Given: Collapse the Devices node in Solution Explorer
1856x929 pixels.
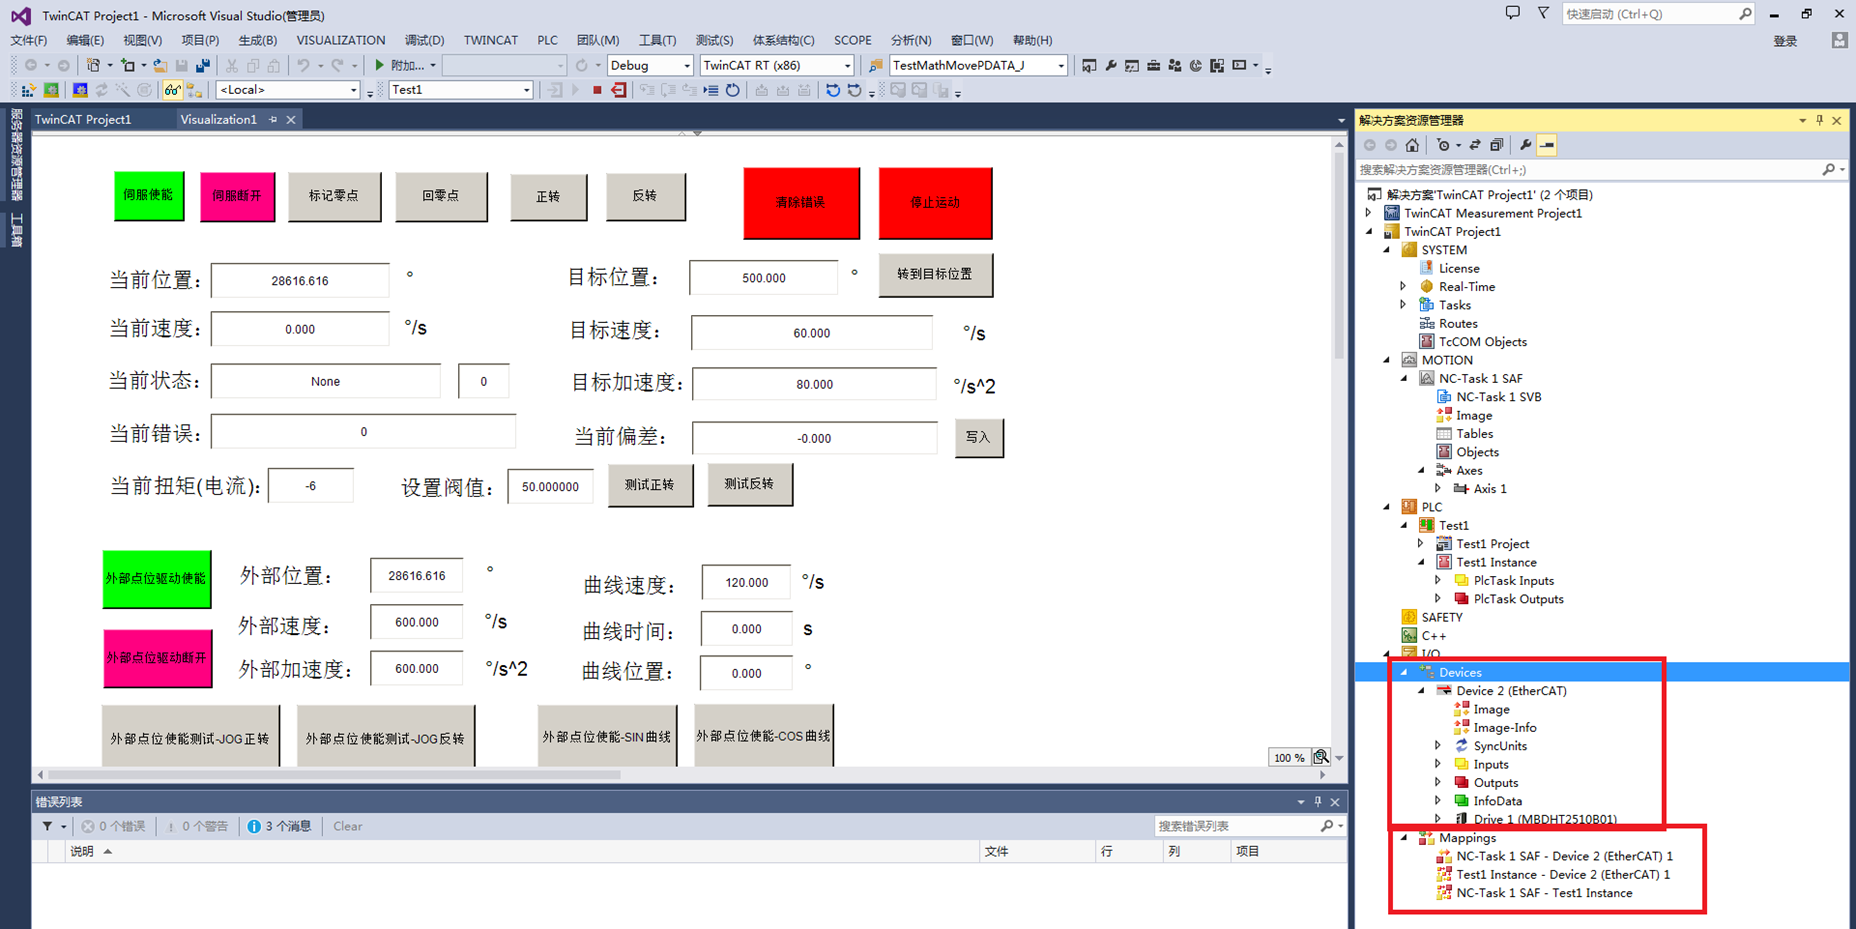Looking at the screenshot, I should tap(1405, 672).
